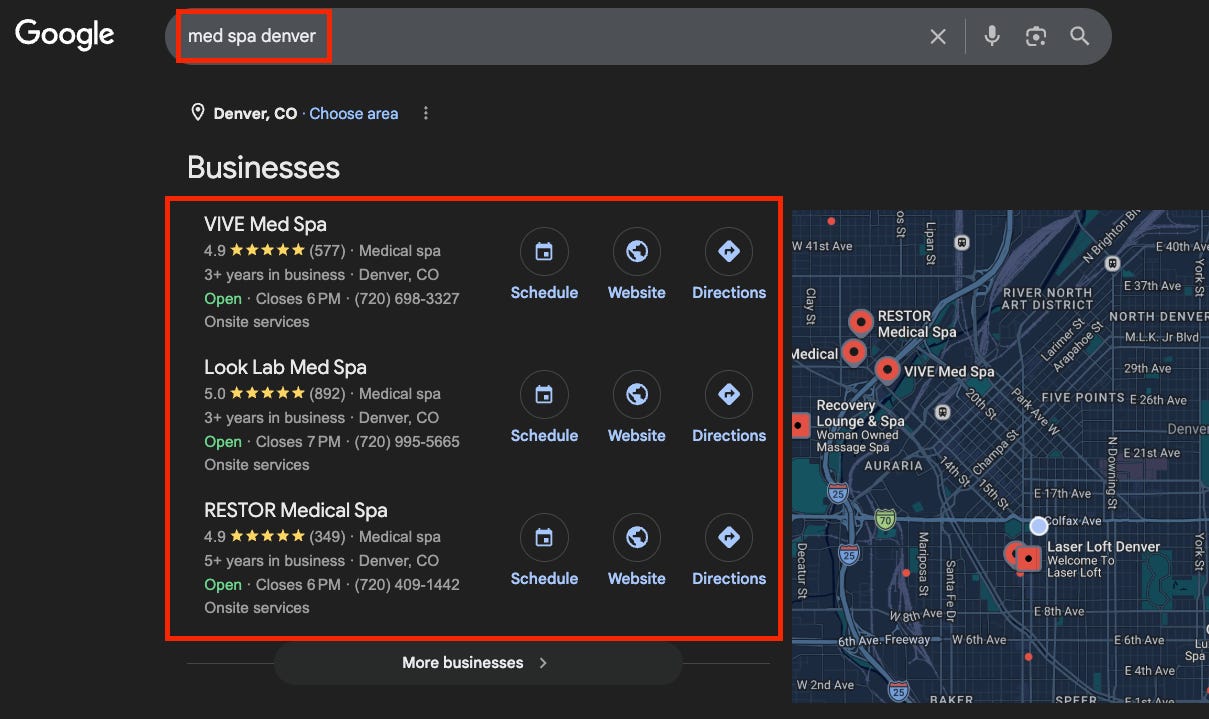Screen dimensions: 1209x719
Task: Select the Laser Loft Denver map marker
Action: pyautogui.click(x=1028, y=558)
